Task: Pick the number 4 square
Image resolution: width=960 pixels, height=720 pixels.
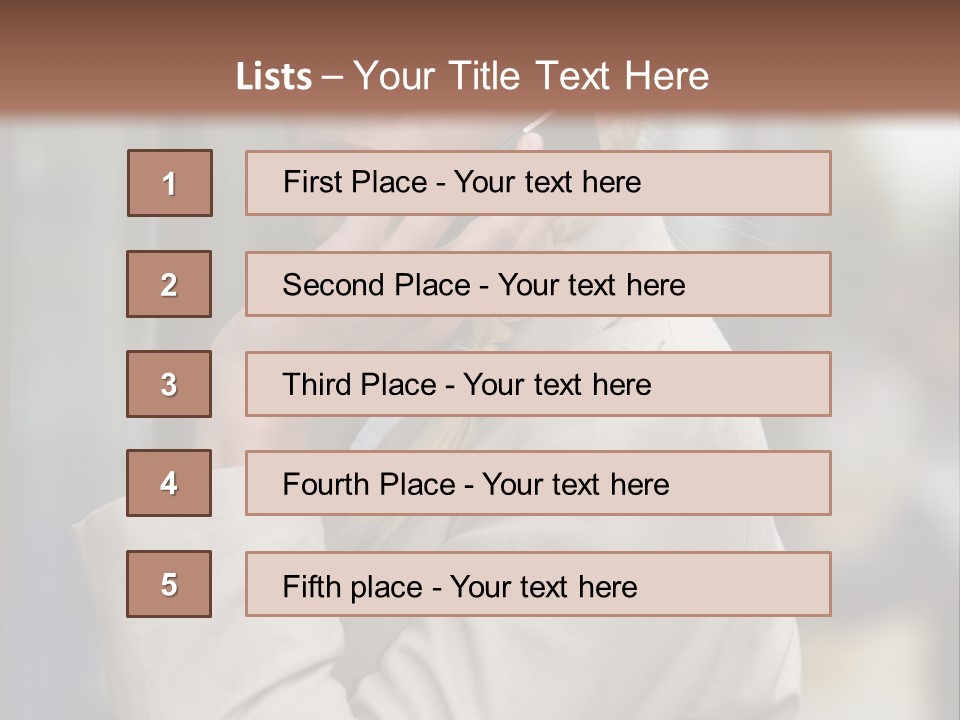Action: click(x=169, y=483)
